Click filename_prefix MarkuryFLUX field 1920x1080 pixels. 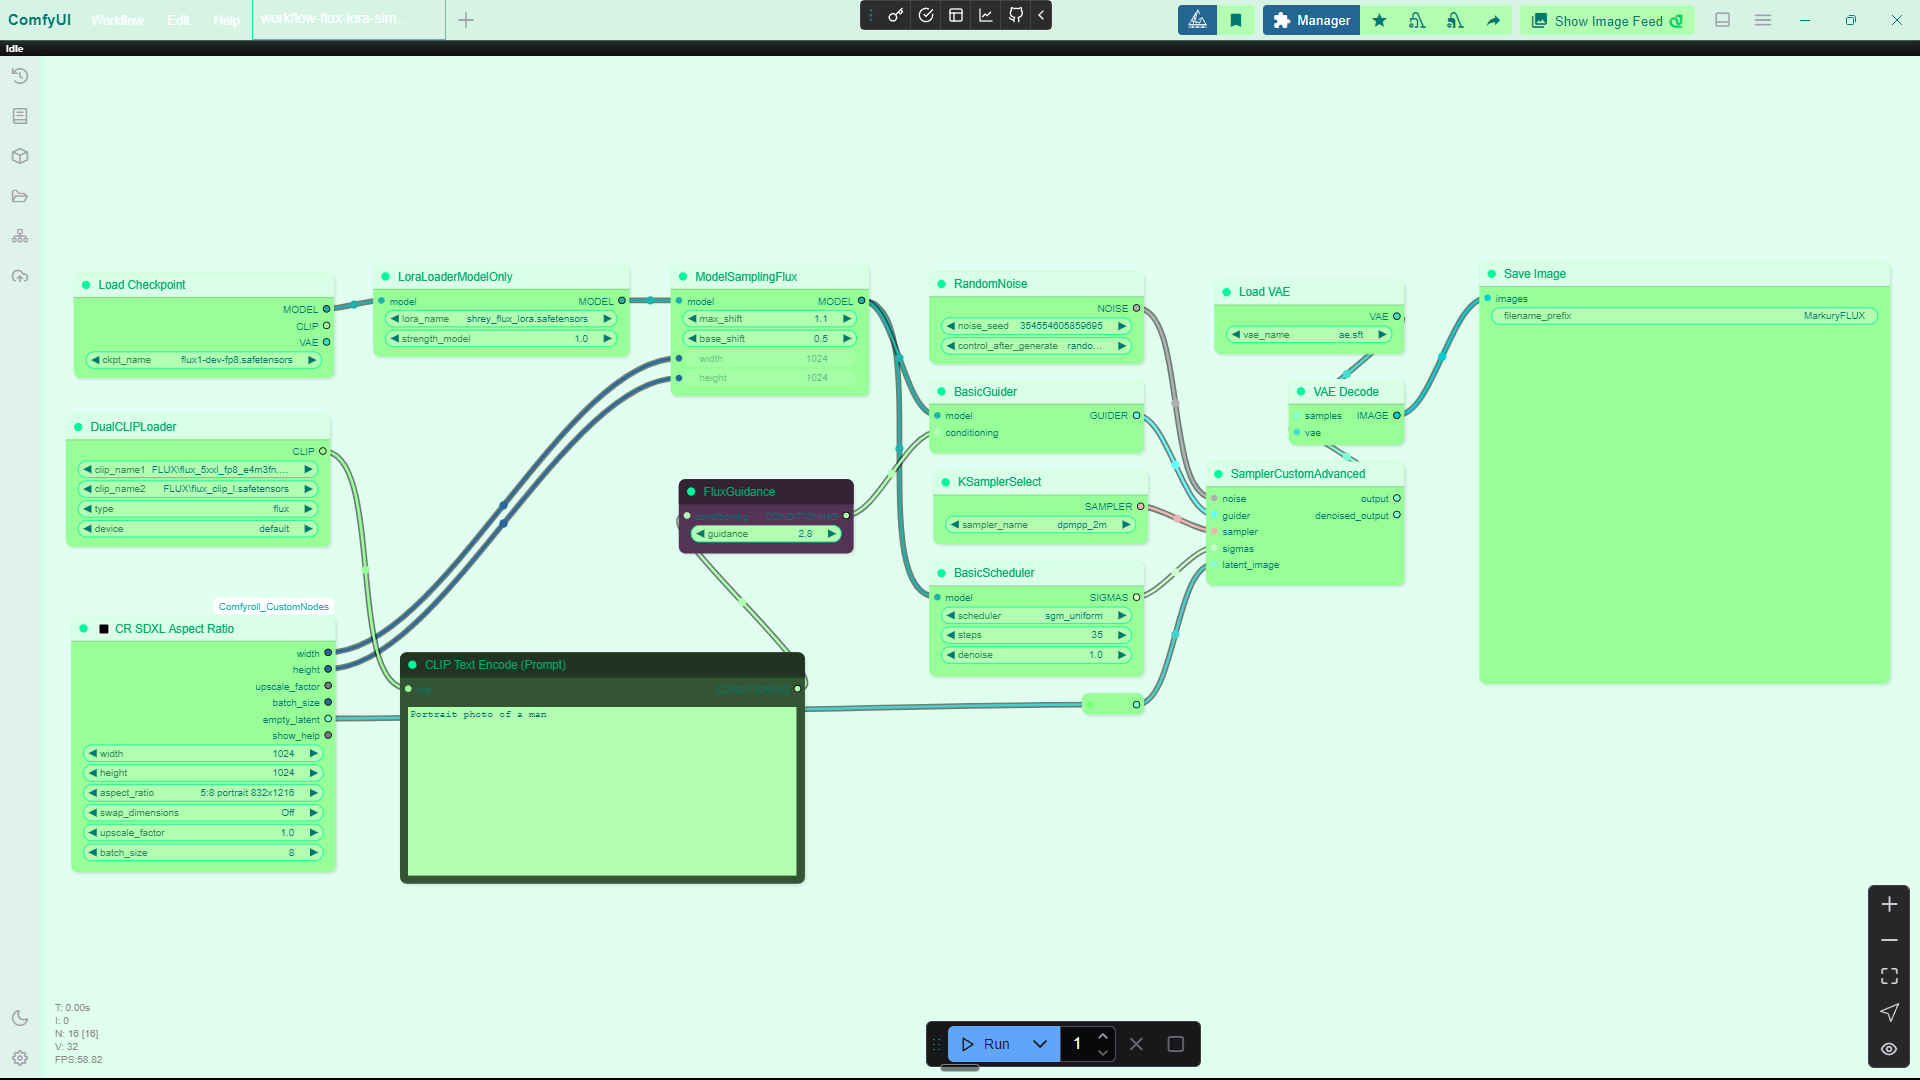pos(1684,316)
